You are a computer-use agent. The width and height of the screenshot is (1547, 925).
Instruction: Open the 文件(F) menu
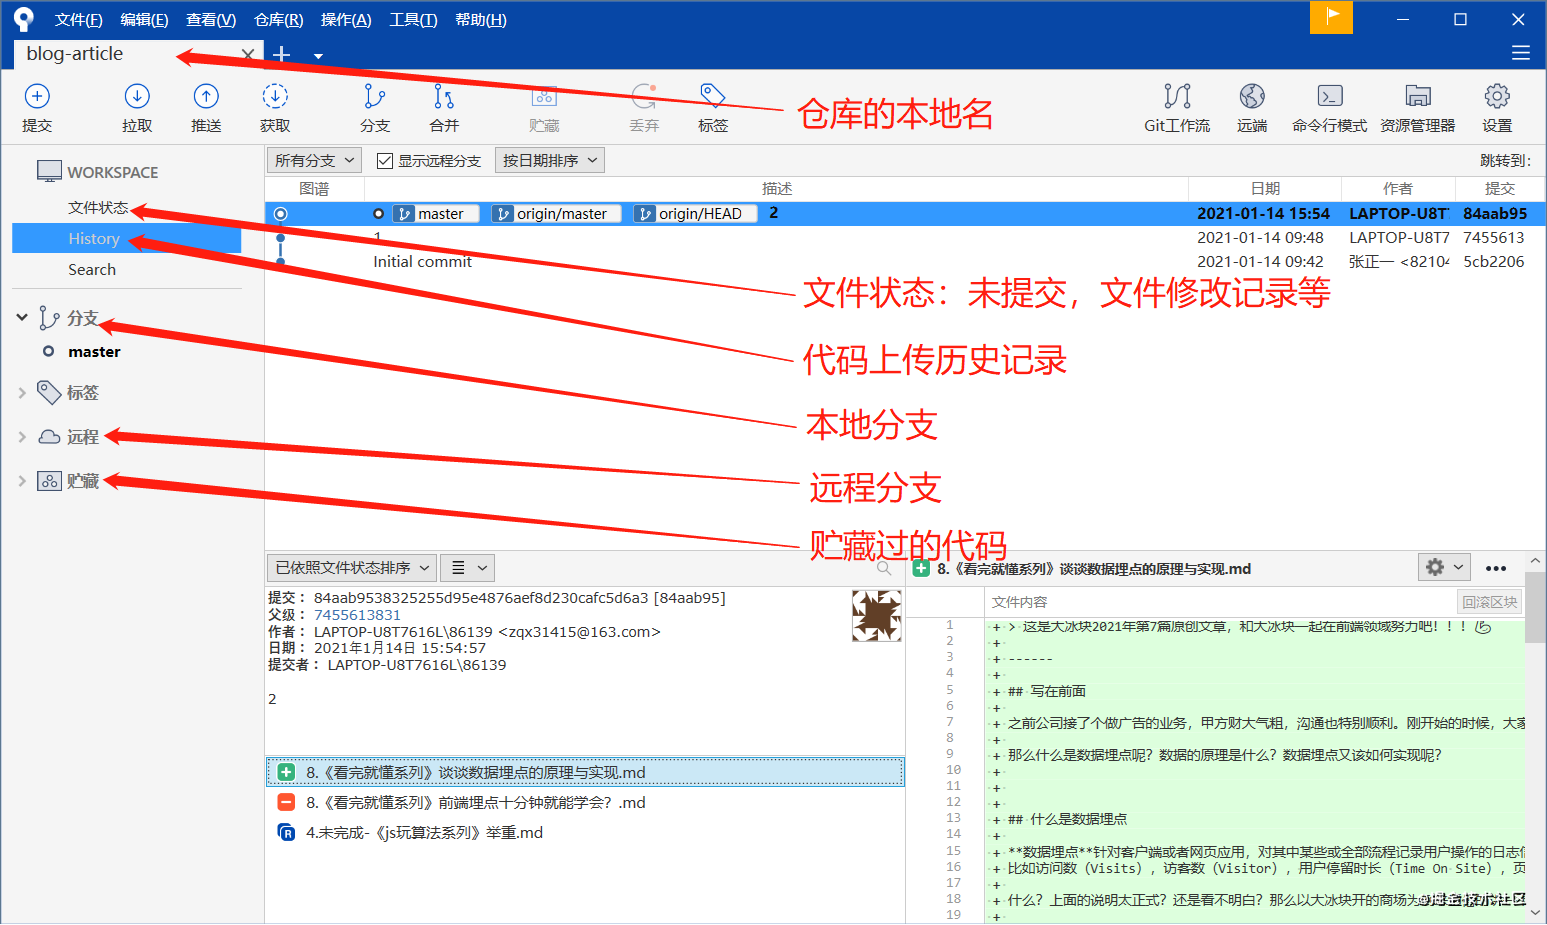[79, 19]
